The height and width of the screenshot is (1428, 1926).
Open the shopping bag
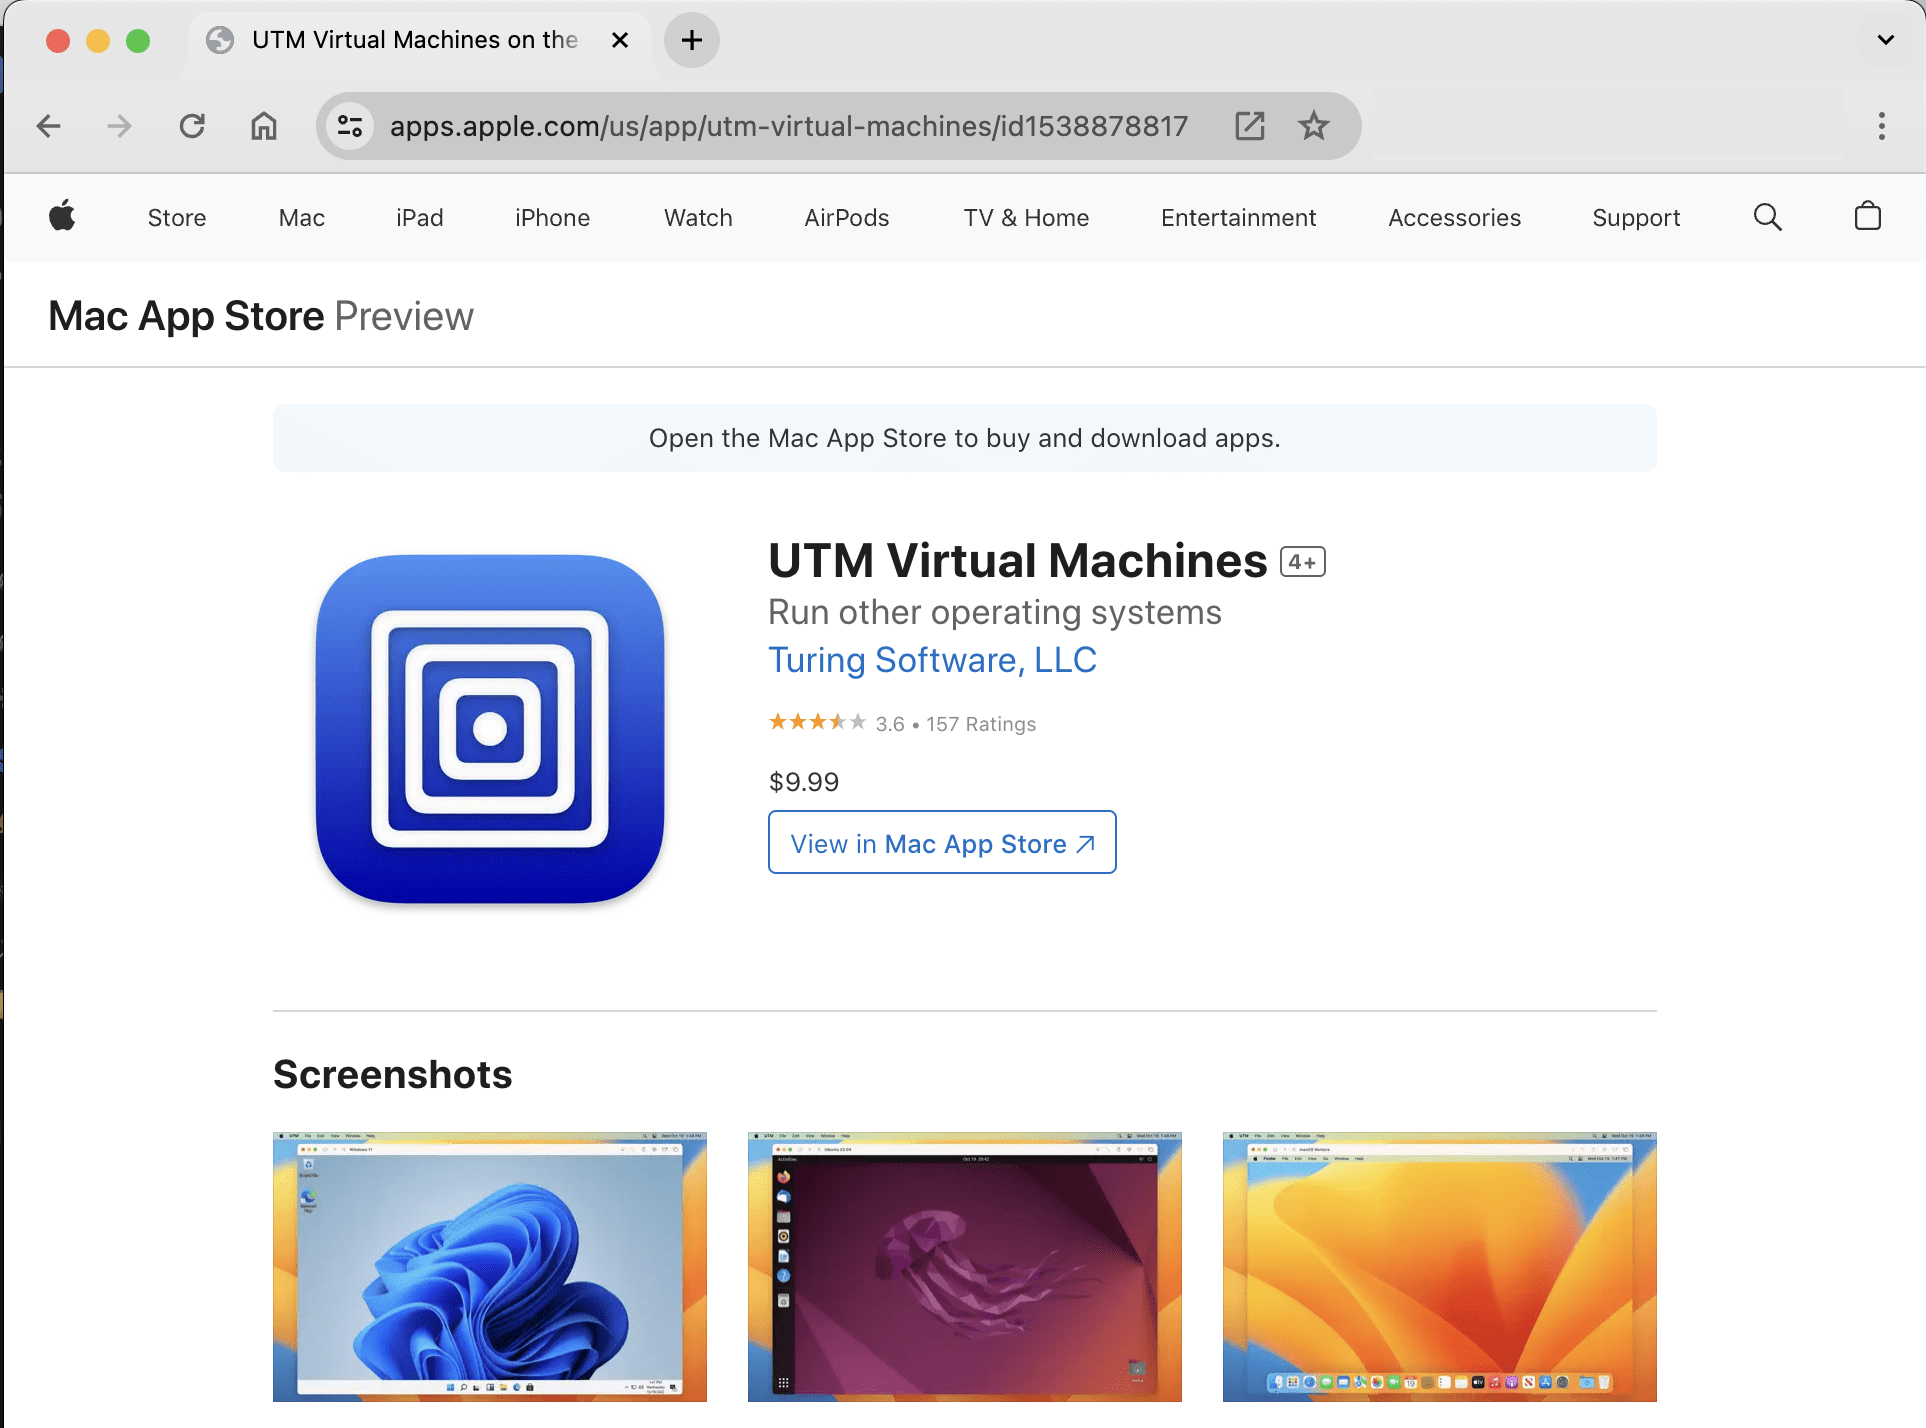click(1866, 217)
